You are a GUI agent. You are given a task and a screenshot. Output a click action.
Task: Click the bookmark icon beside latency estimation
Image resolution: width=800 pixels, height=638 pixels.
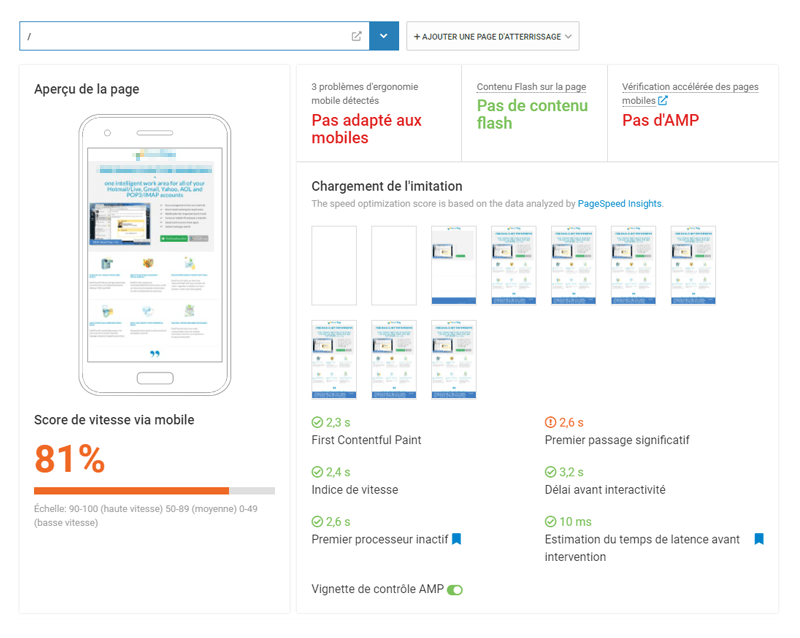[x=758, y=539]
